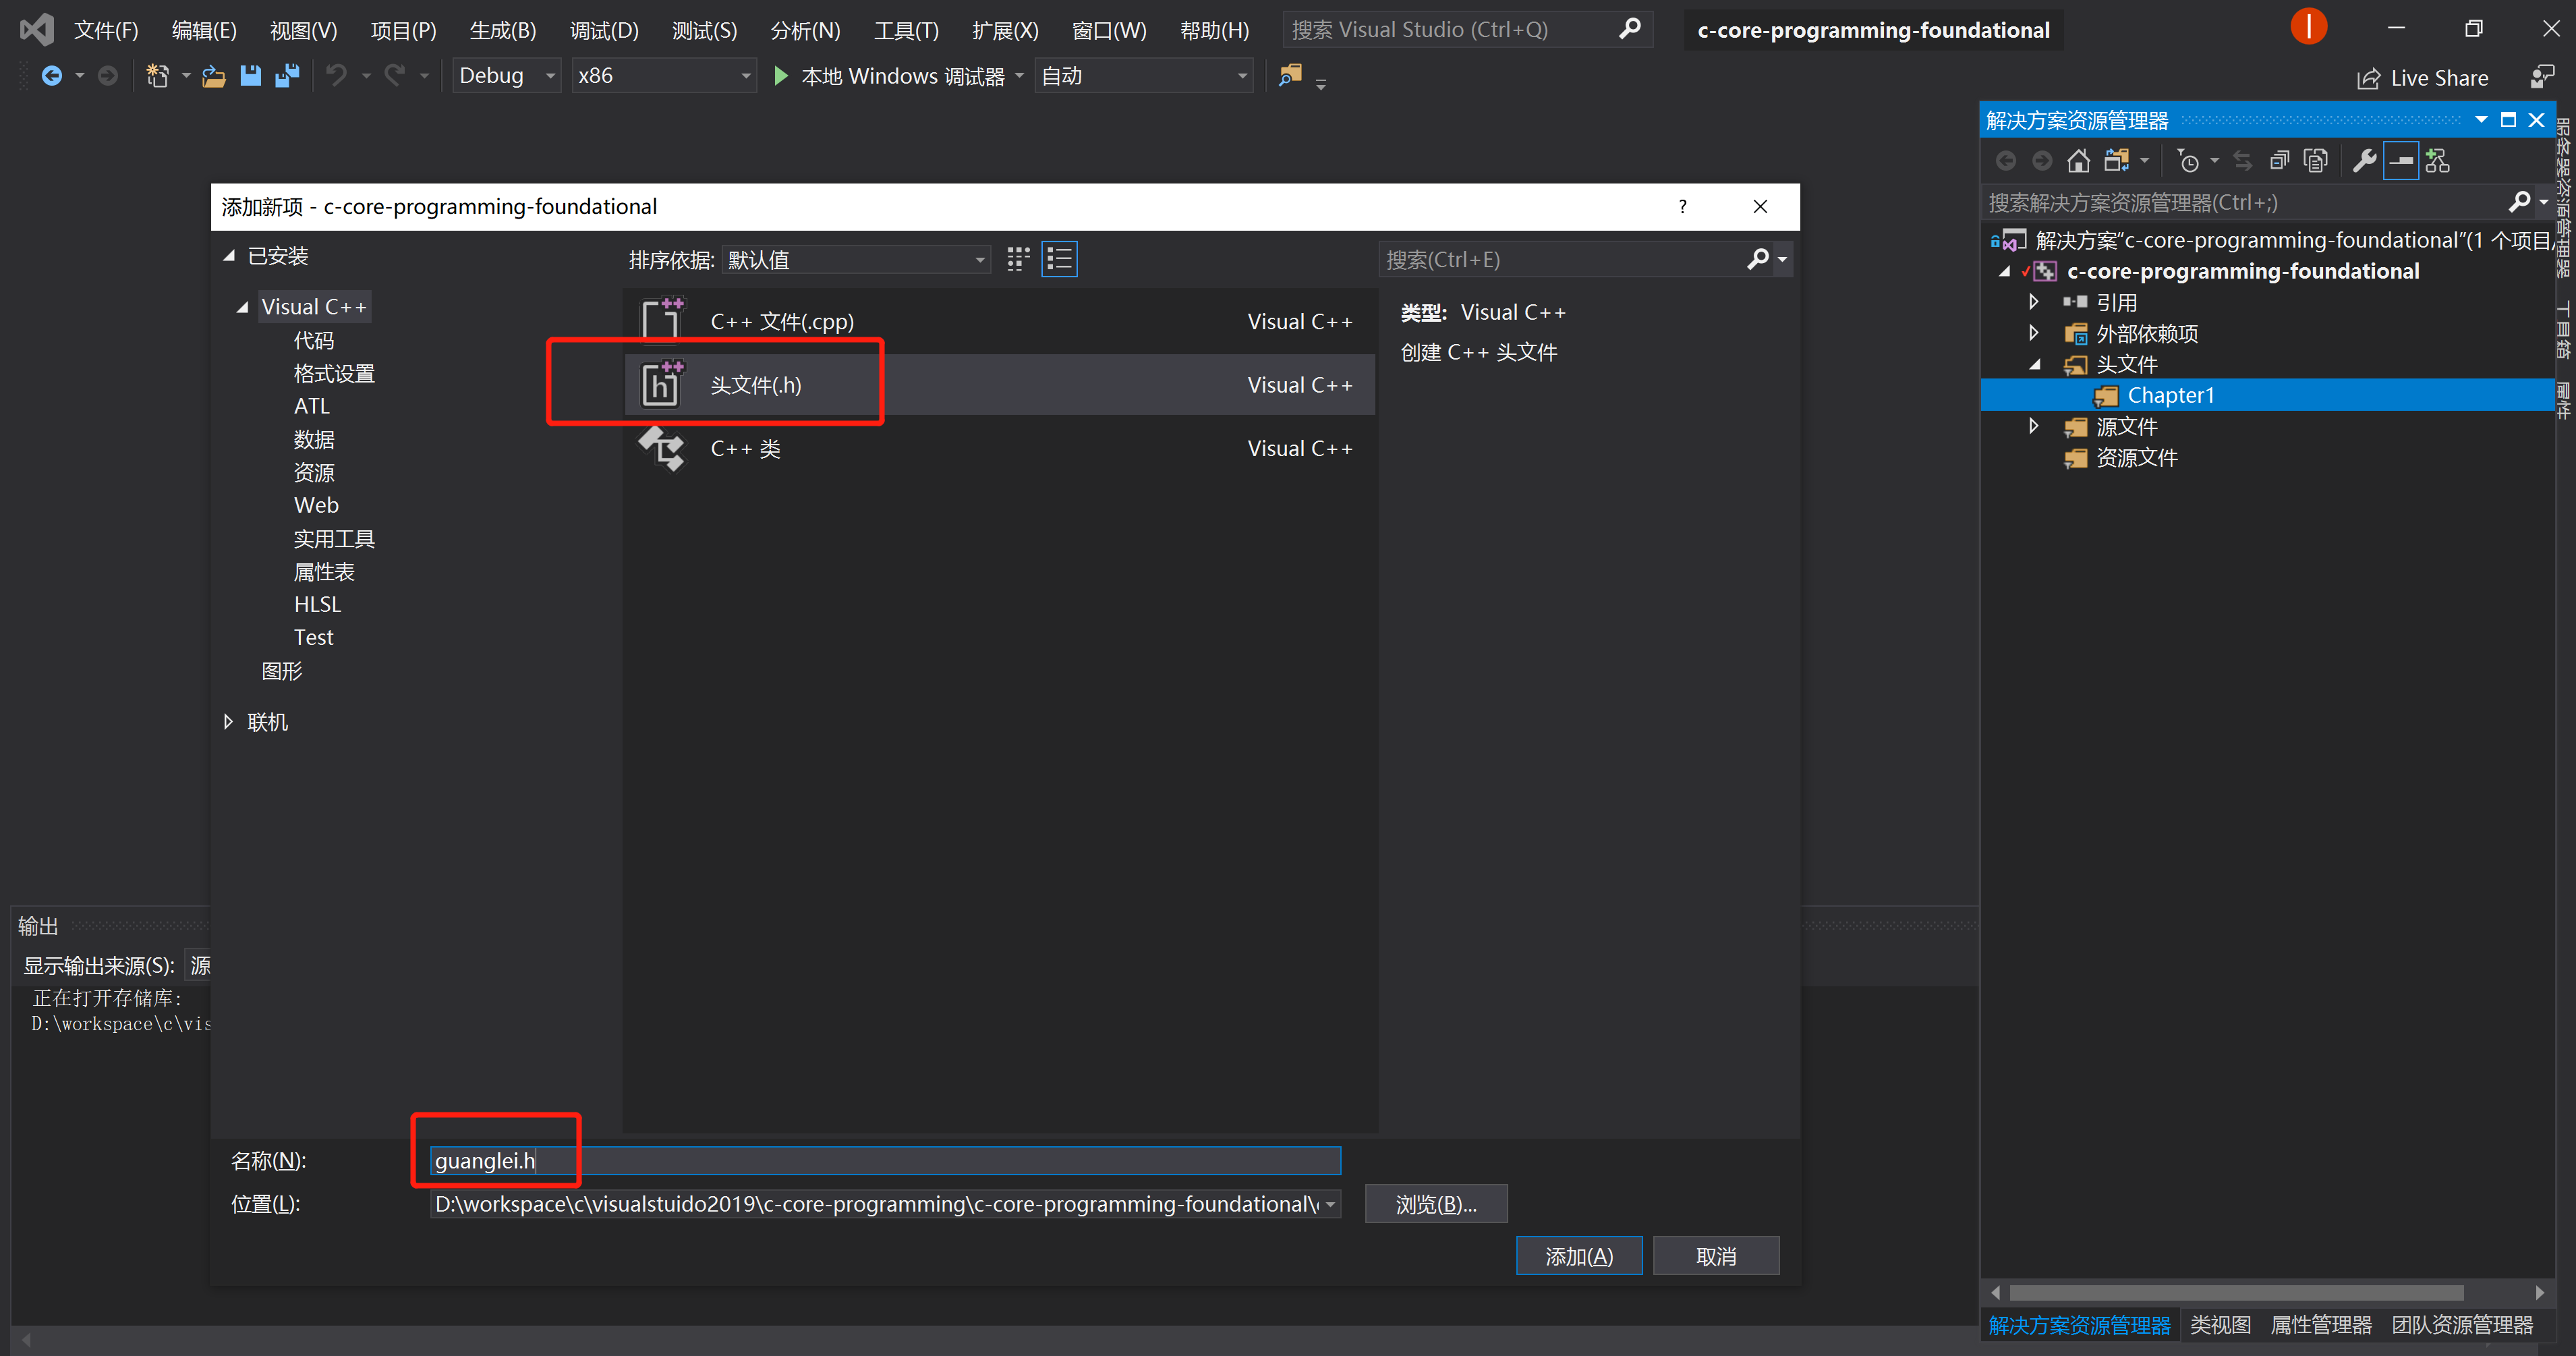Click the Properties wrench icon
The width and height of the screenshot is (2576, 1356).
[2364, 161]
